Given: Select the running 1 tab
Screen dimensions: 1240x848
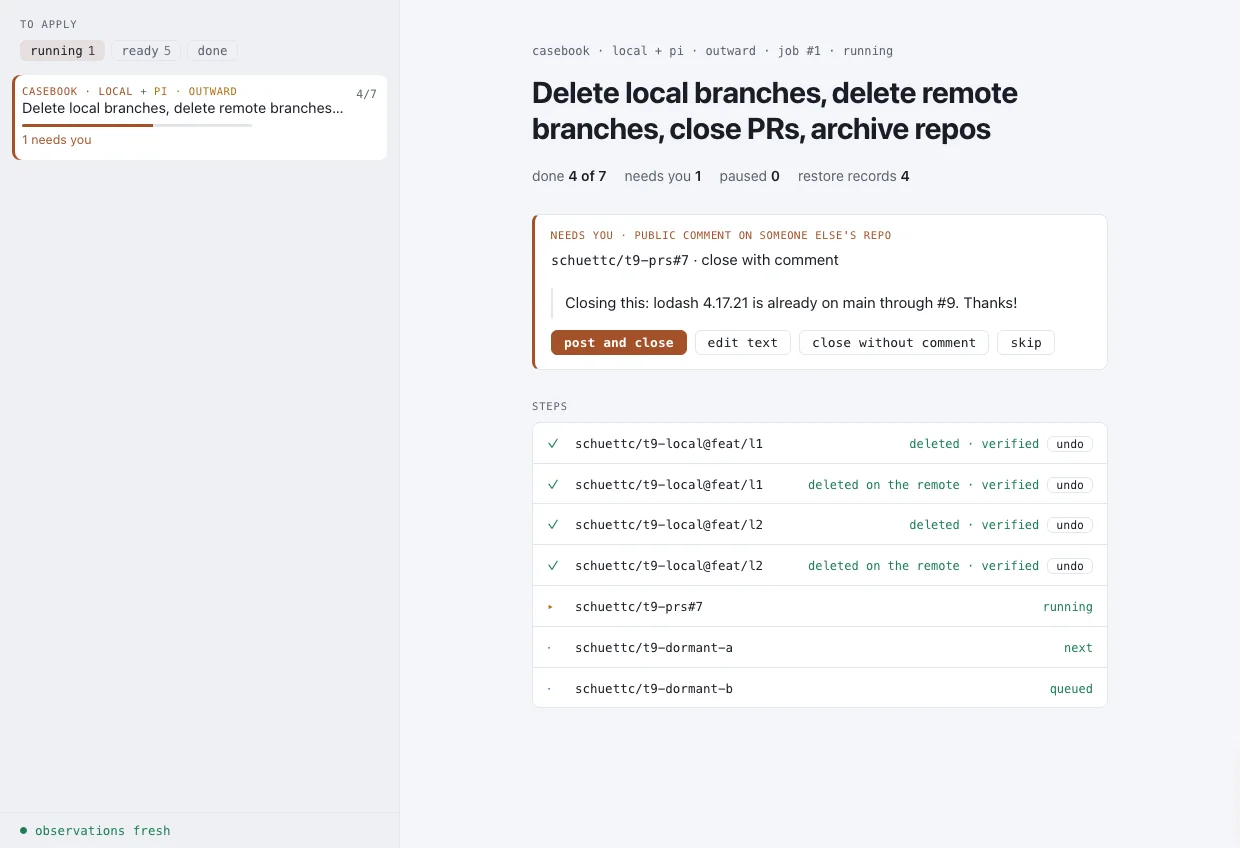Looking at the screenshot, I should click(x=62, y=51).
